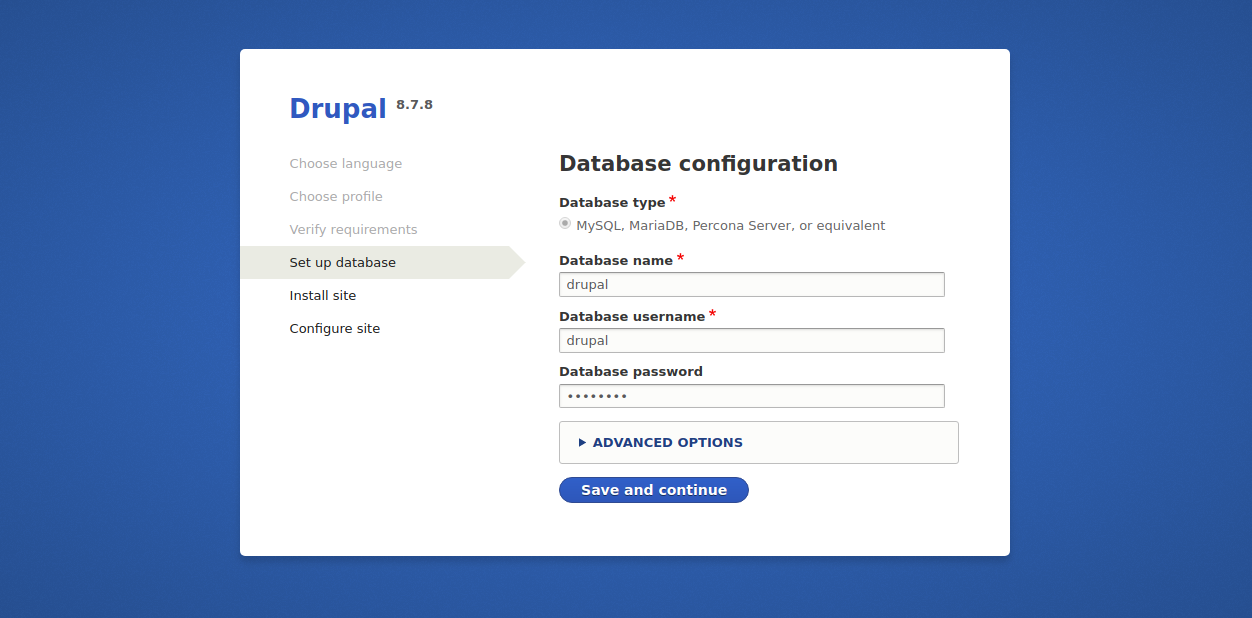Click the Drupal site title
Screen dimensions: 1252x618
(x=338, y=108)
